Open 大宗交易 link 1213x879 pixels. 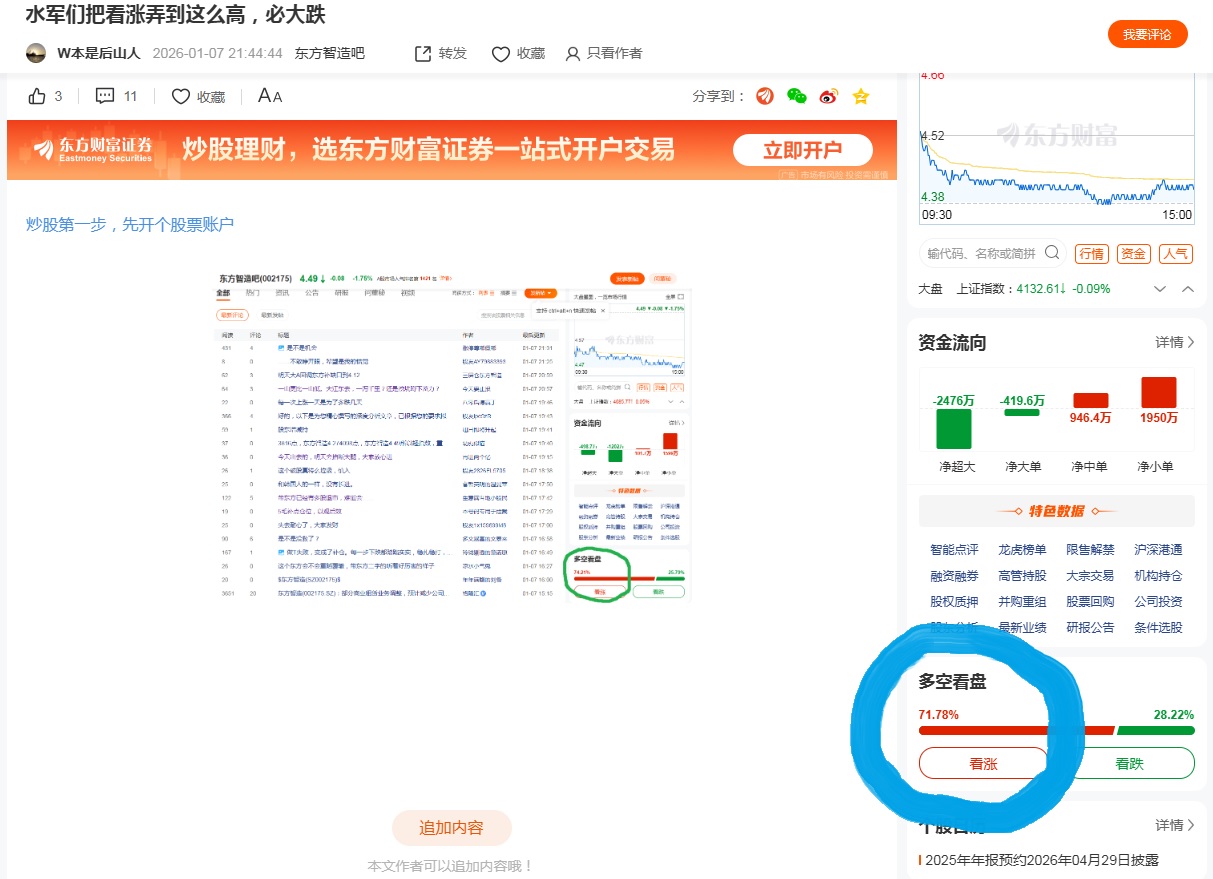pos(1090,576)
